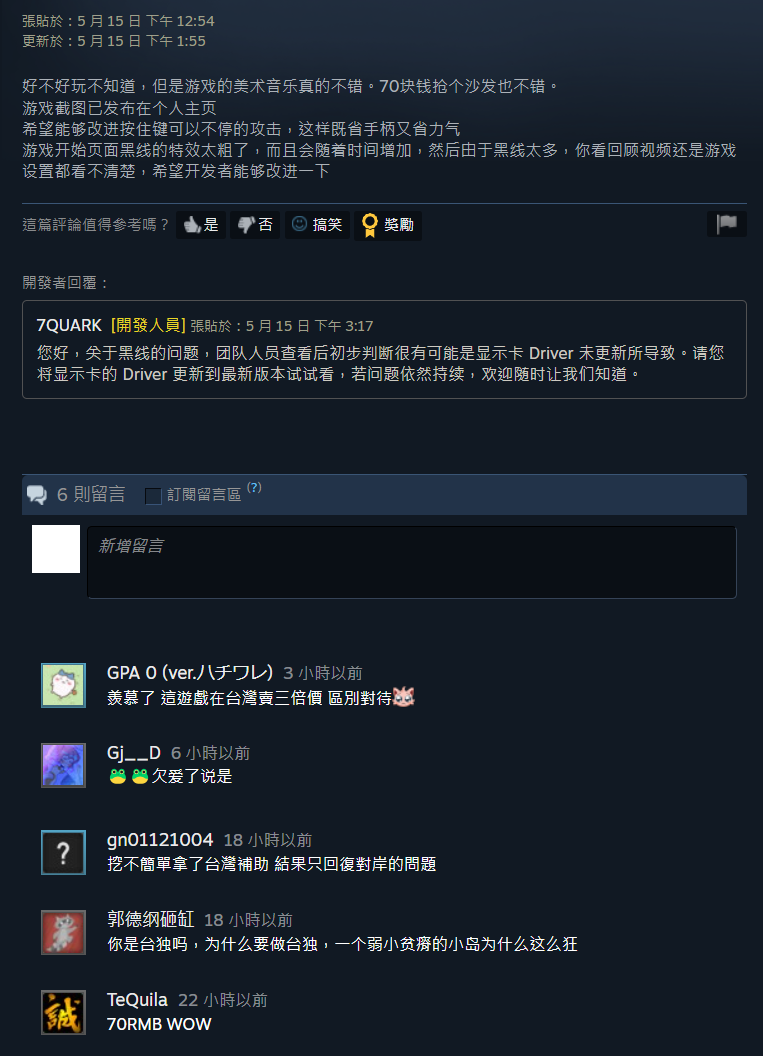Screen dimensions: 763x1056
Task: Open GPA 0 user avatar
Action: click(x=63, y=686)
